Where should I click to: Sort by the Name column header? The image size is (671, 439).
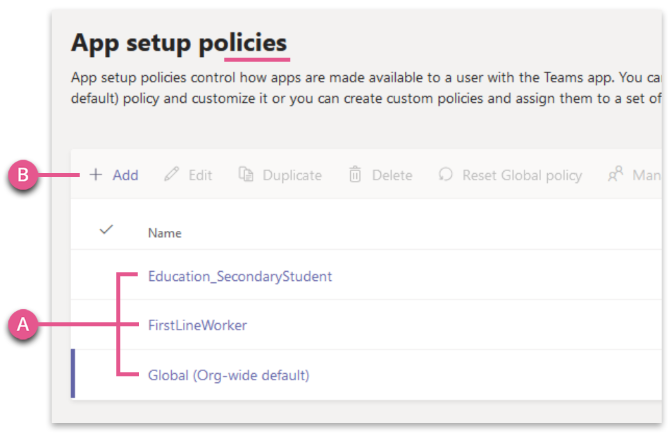coord(165,233)
